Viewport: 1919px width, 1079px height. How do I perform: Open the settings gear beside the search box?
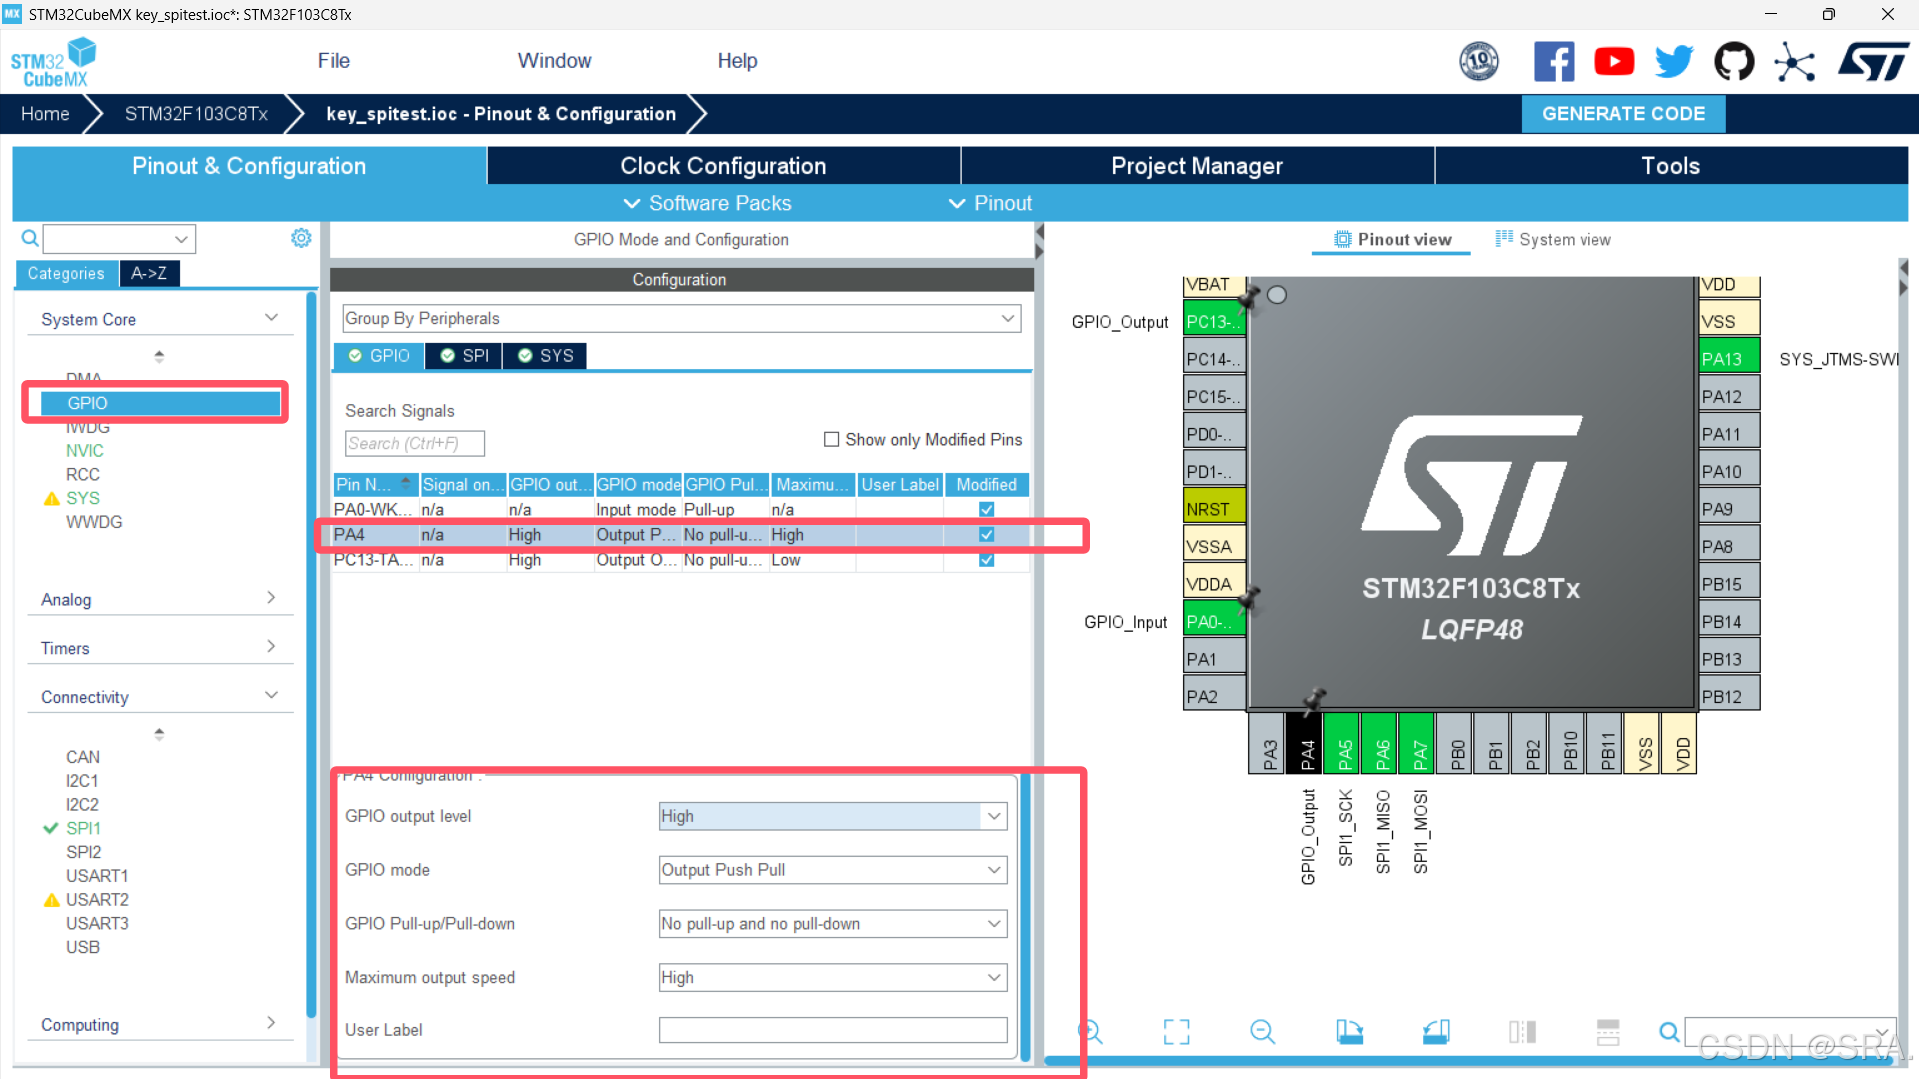click(301, 238)
